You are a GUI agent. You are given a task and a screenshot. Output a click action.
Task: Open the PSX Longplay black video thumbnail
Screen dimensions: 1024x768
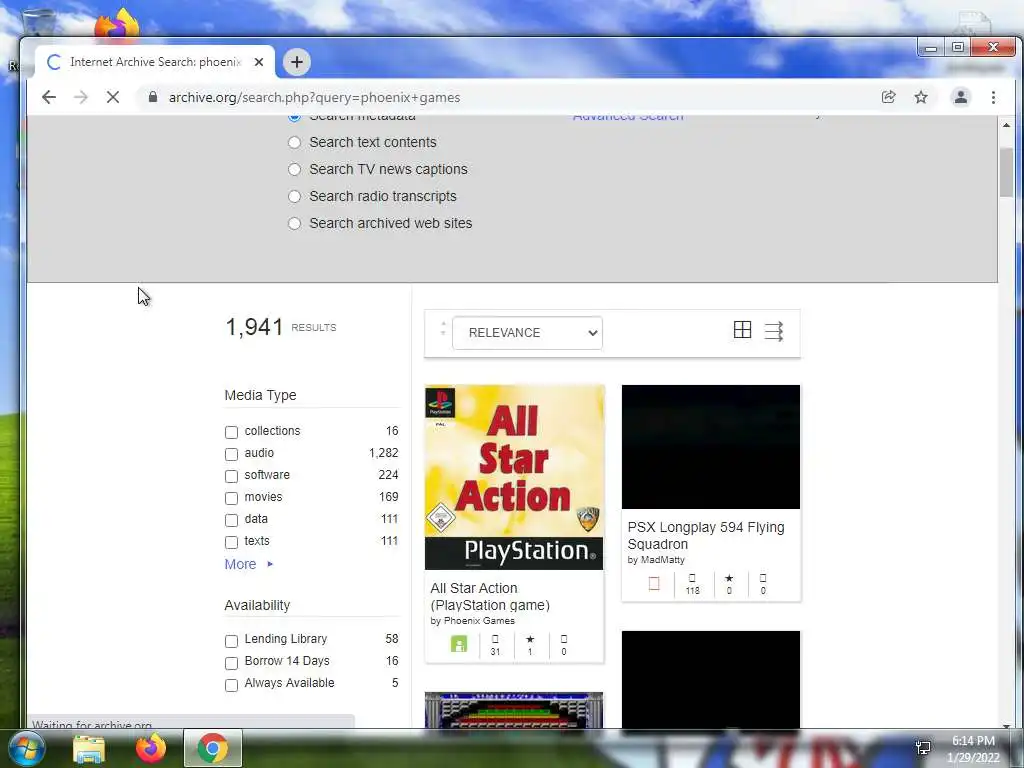[x=711, y=447]
